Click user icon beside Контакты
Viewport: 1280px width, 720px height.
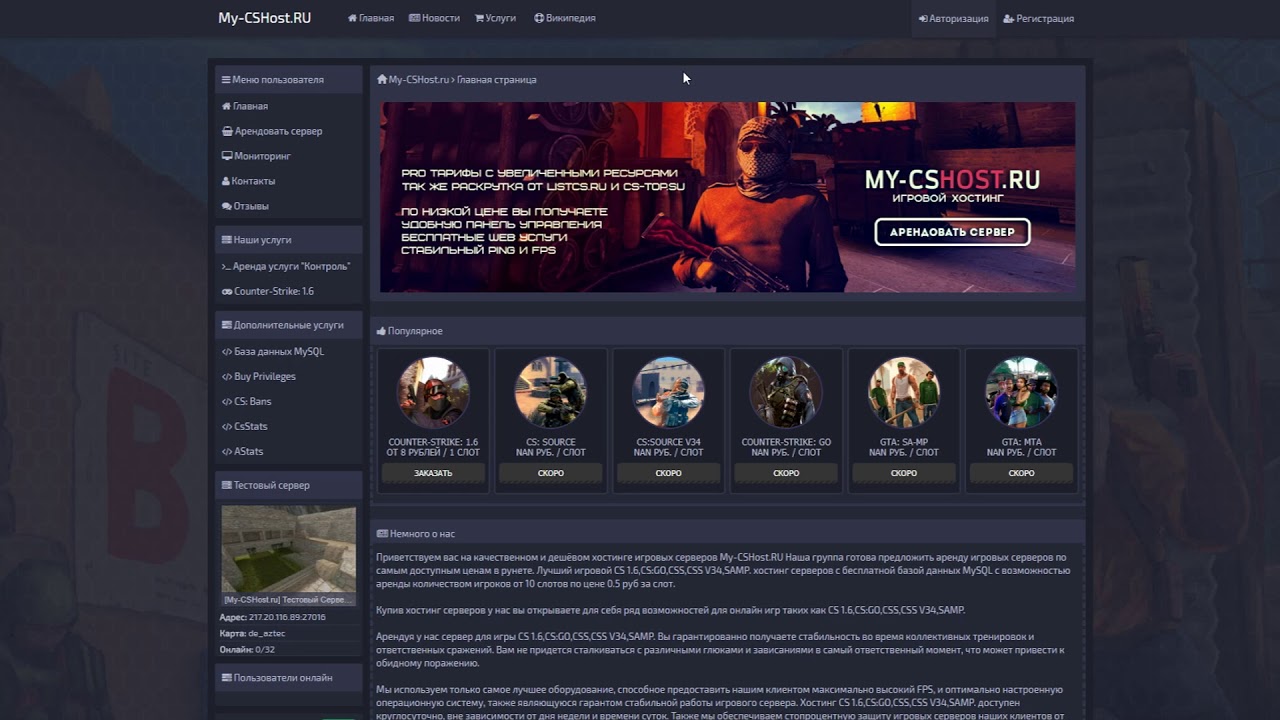pyautogui.click(x=226, y=181)
